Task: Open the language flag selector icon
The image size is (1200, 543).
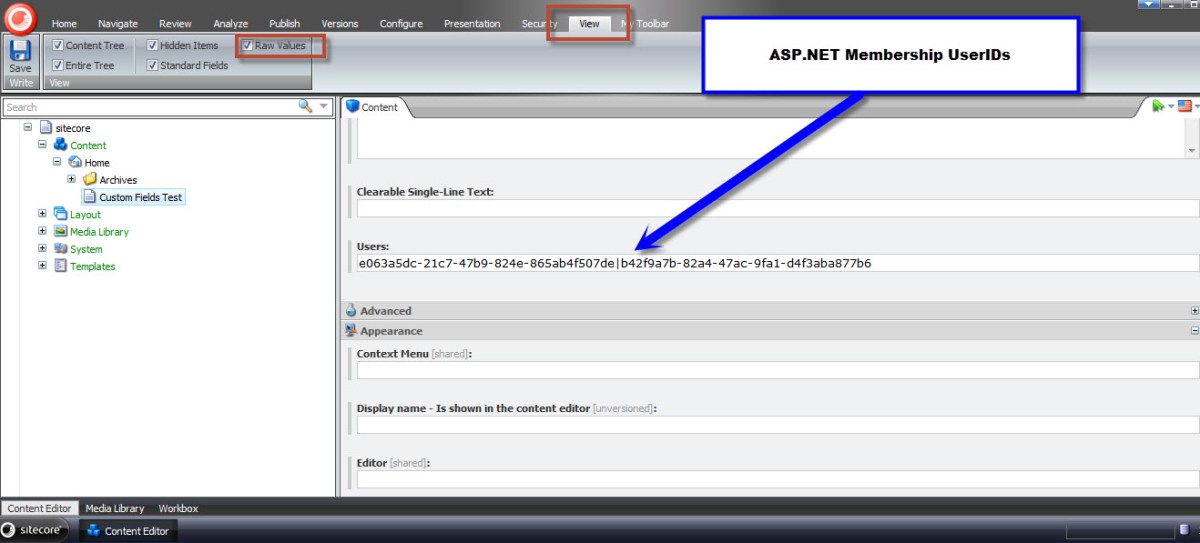Action: click(x=1185, y=106)
